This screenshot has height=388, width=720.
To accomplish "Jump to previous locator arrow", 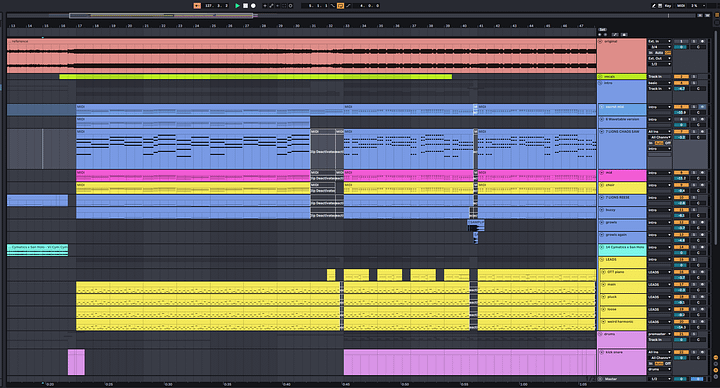I will (x=600, y=34).
